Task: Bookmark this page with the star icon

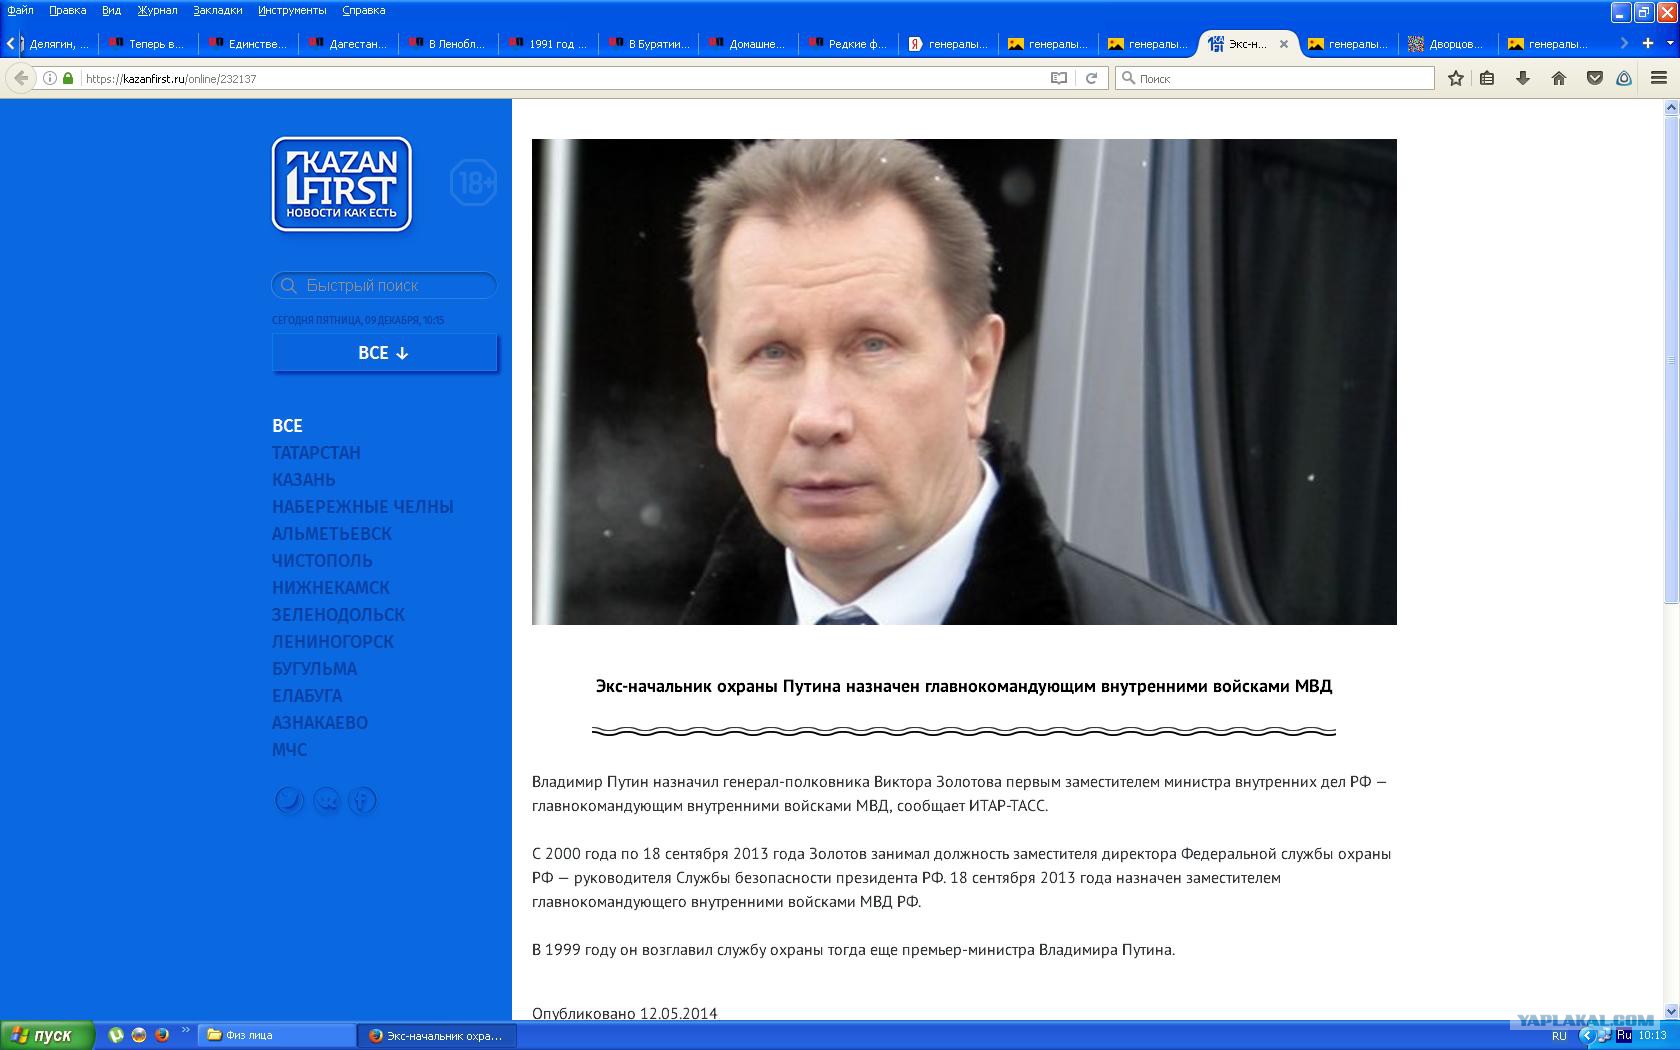Action: tap(1456, 78)
